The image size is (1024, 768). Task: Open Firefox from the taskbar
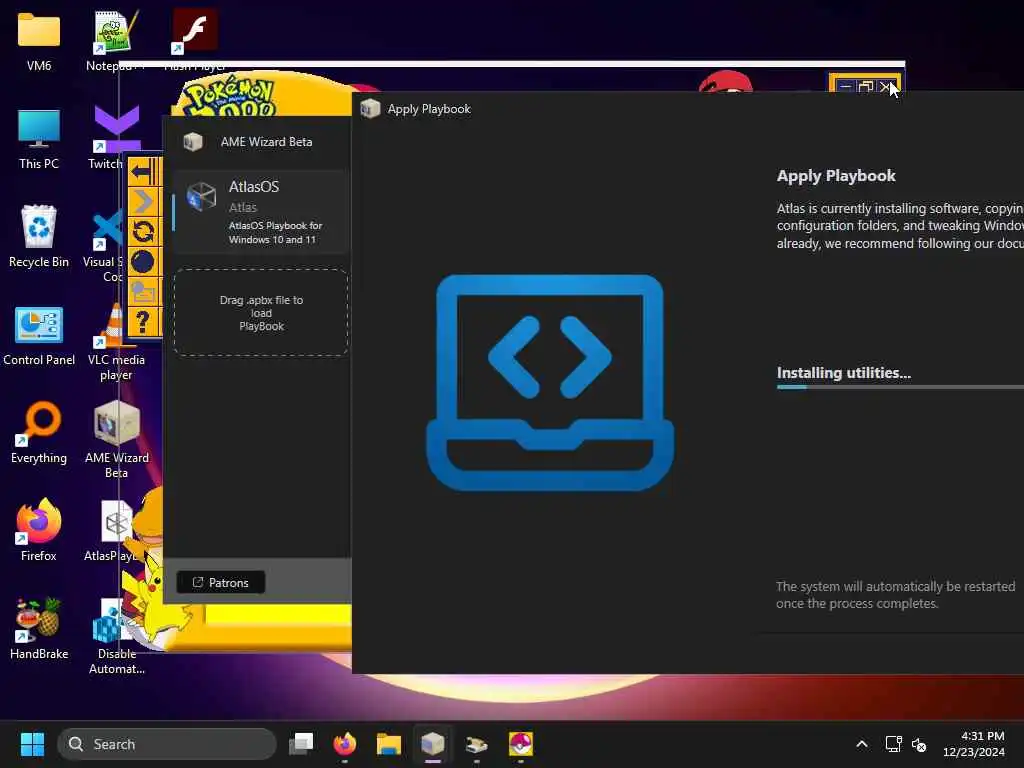(x=345, y=744)
